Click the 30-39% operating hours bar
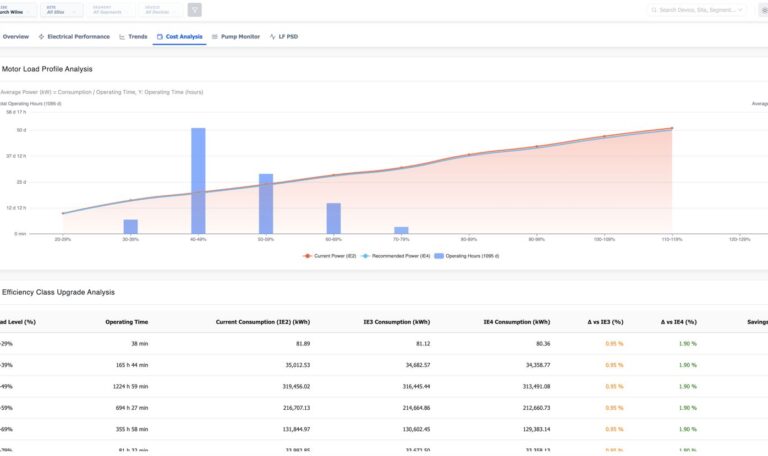Image resolution: width=768 pixels, height=456 pixels. pyautogui.click(x=131, y=227)
